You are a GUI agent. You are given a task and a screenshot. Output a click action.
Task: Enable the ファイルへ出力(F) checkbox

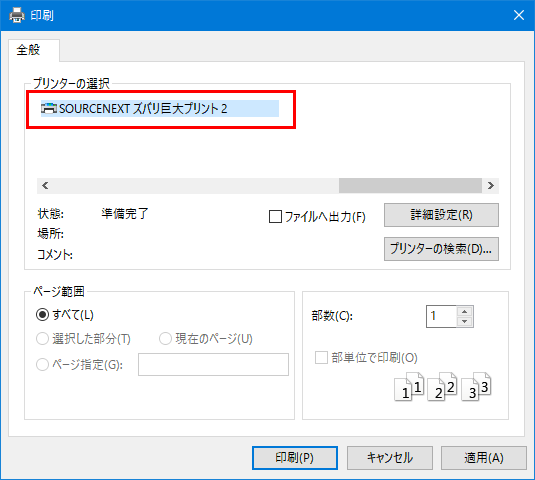pos(275,217)
